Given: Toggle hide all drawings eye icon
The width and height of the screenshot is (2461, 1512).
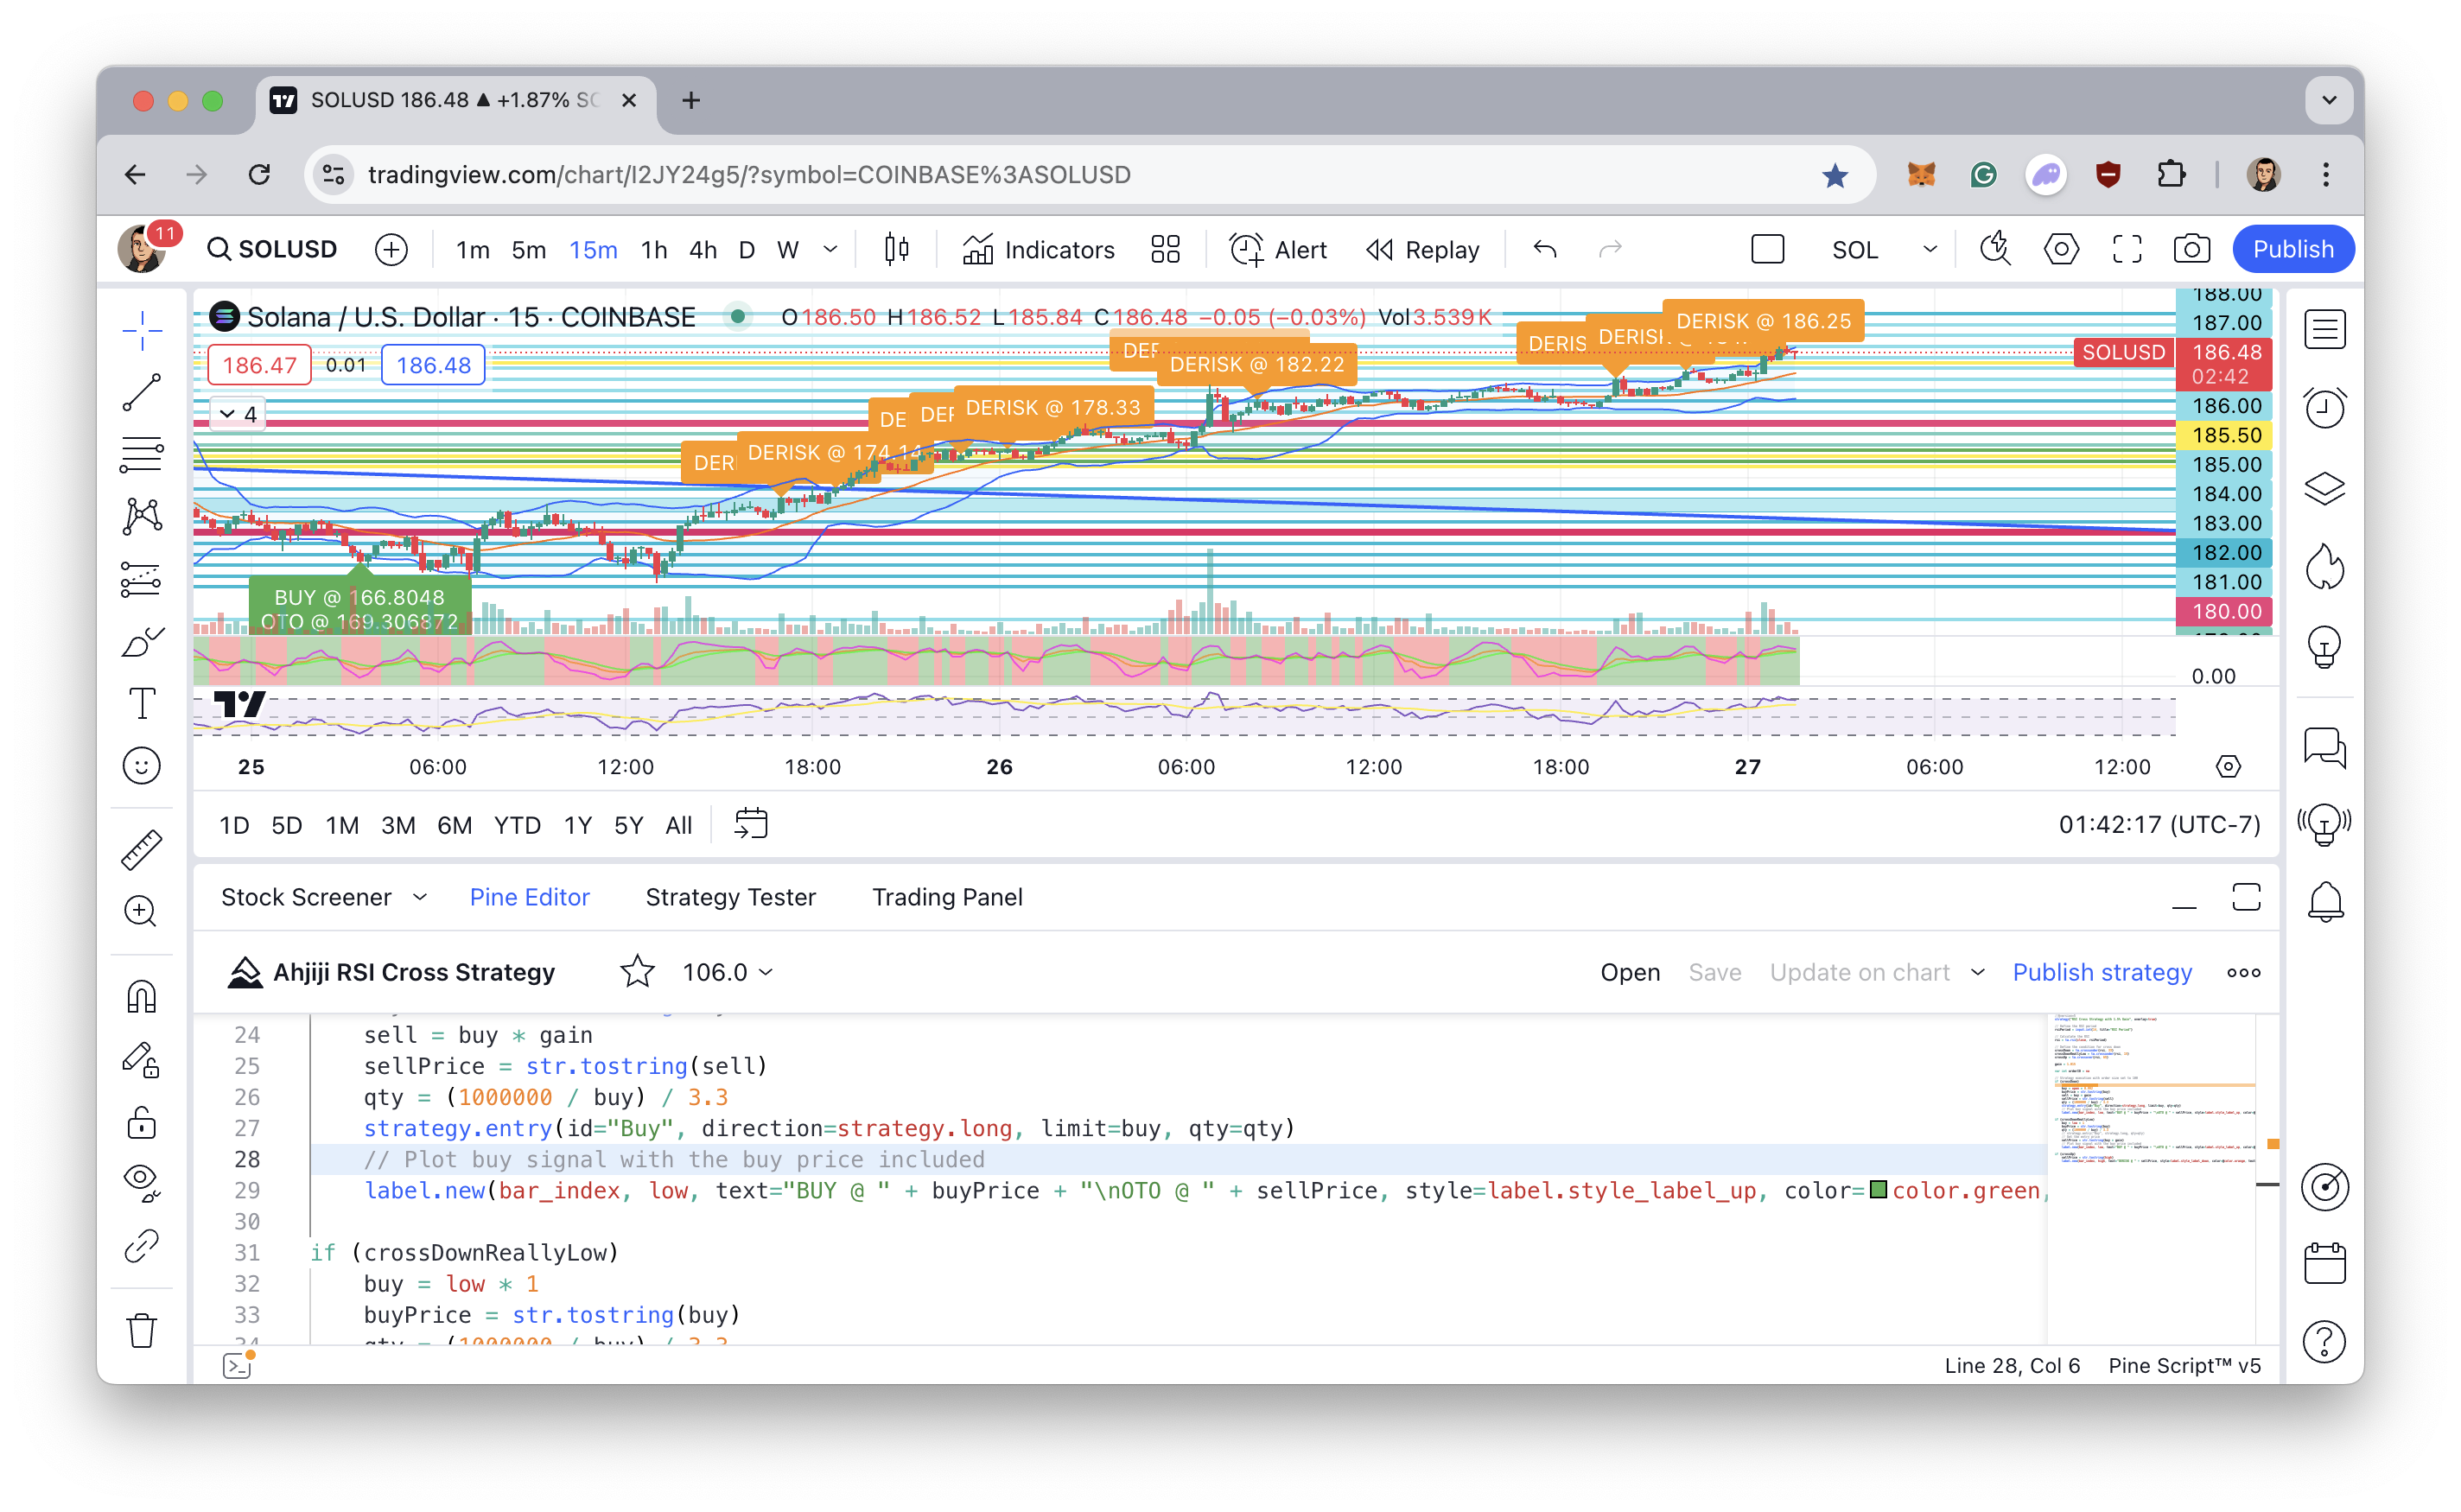Looking at the screenshot, I should 142,1183.
